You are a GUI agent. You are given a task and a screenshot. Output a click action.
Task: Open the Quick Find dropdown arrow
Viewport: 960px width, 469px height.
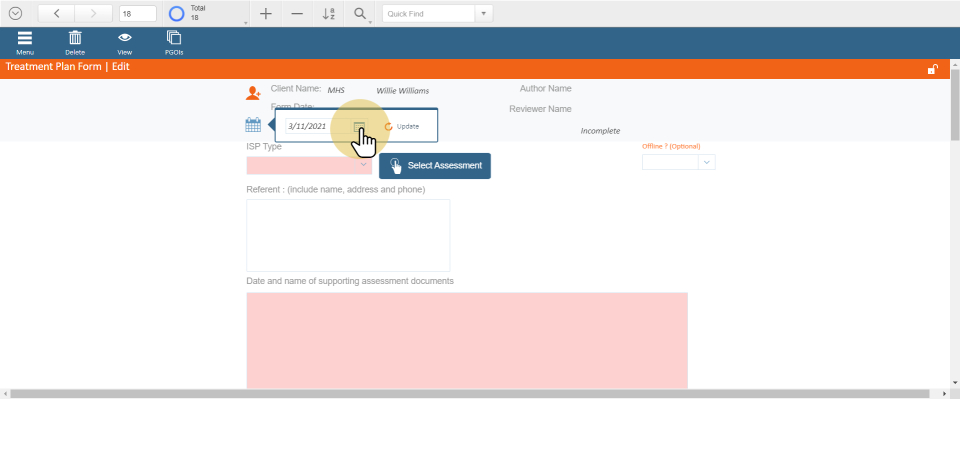[x=484, y=14]
